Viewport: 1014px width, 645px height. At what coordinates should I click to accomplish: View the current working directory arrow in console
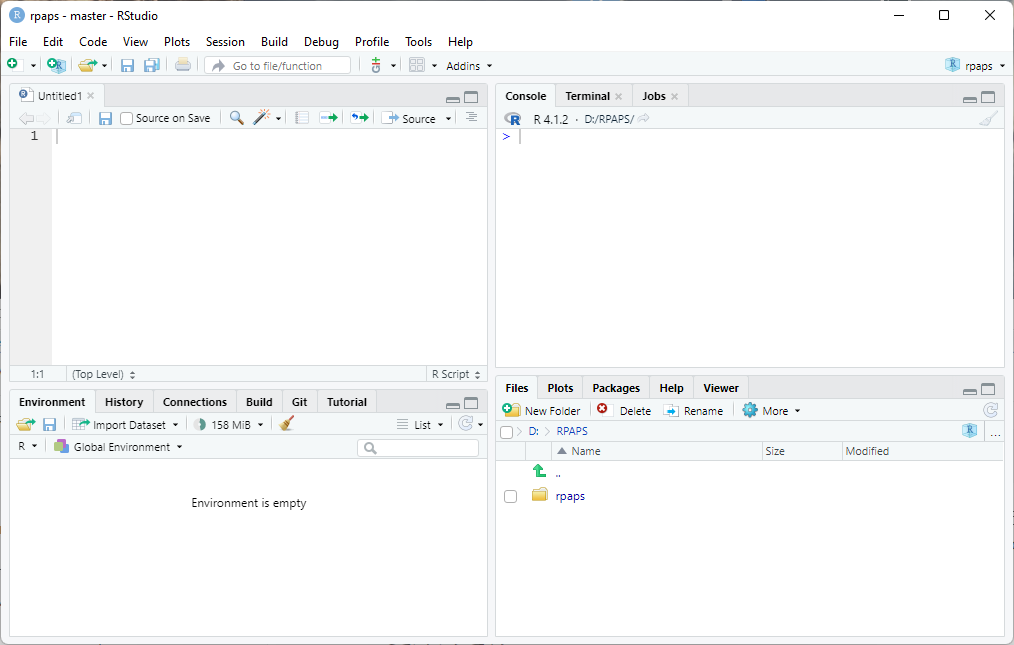[643, 118]
